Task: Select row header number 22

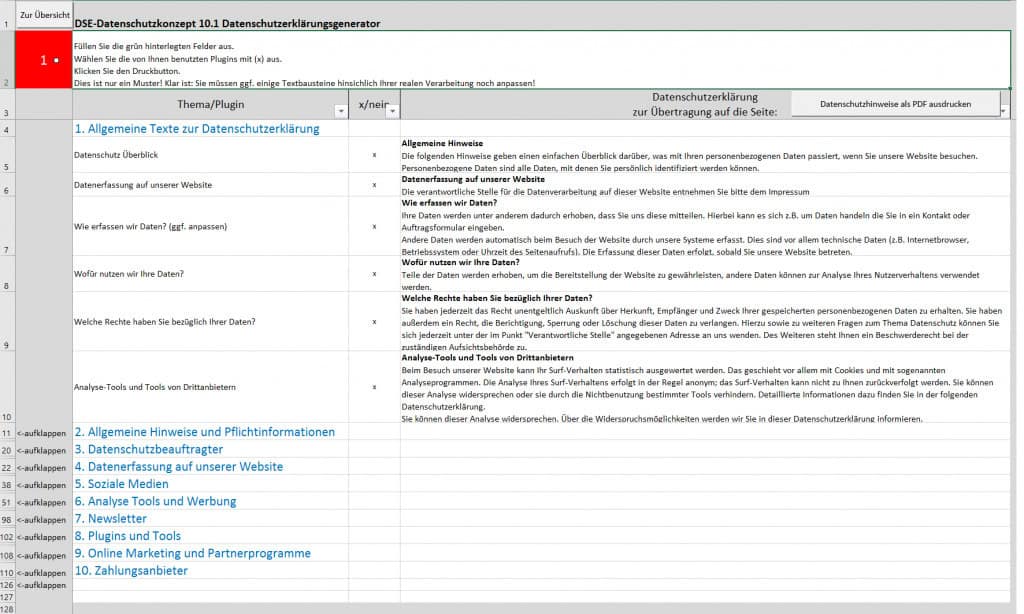Action: coord(7,468)
